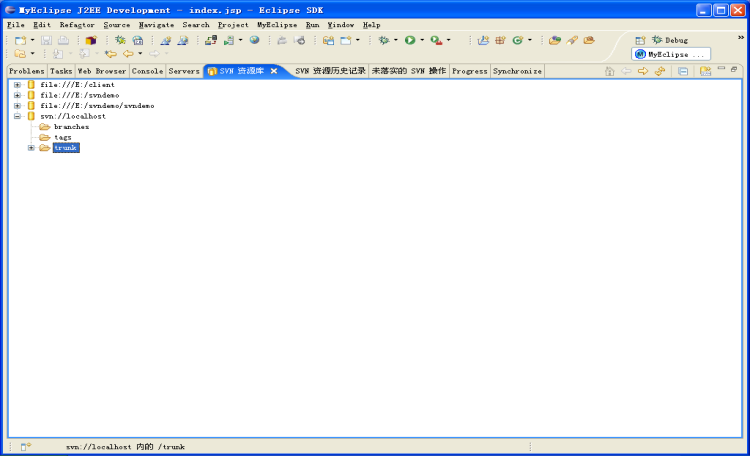Click the open perspective icon
Image resolution: width=750 pixels, height=456 pixels.
click(x=640, y=40)
